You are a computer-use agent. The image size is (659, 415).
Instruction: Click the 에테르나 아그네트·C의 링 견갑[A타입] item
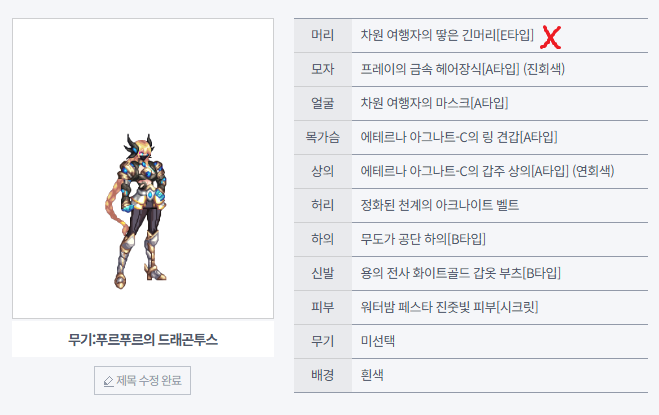click(x=459, y=138)
